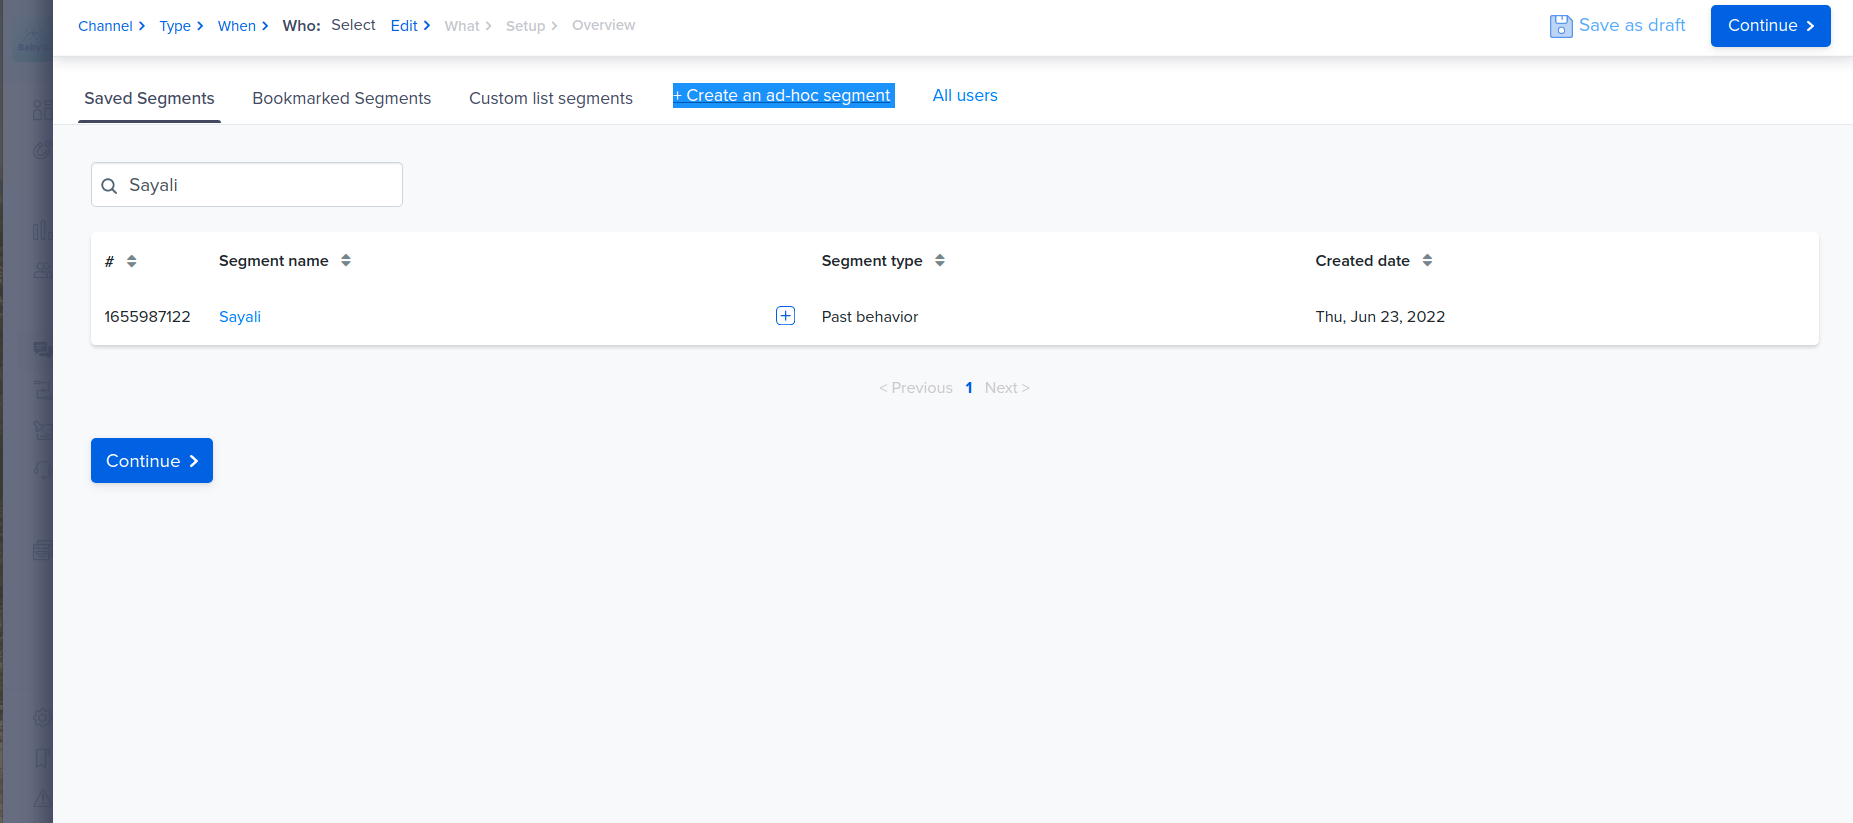Go to Previous page of results
This screenshot has height=823, width=1853.
click(916, 388)
